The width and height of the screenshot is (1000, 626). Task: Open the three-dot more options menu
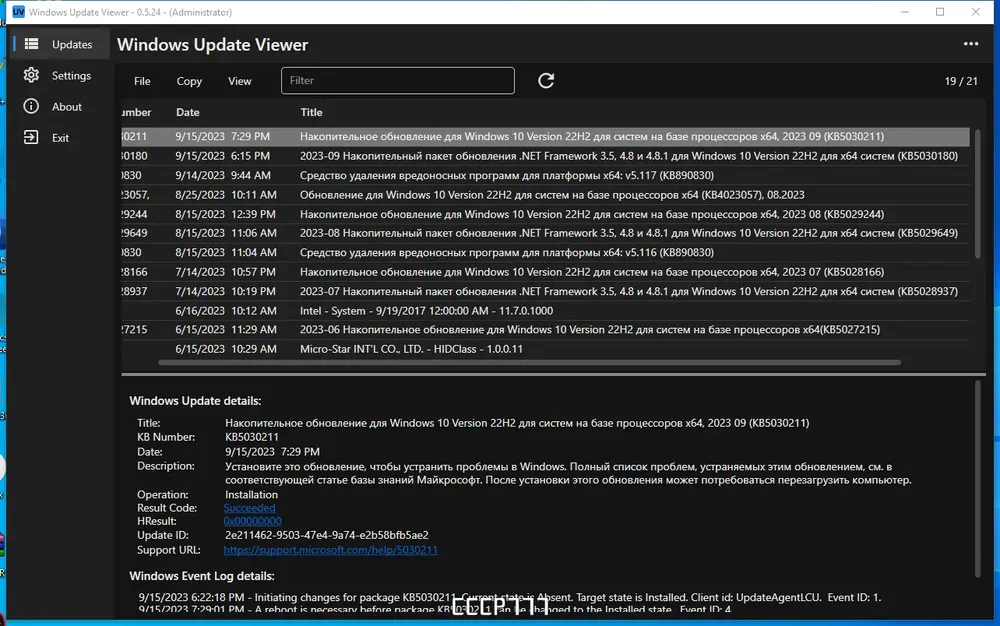pyautogui.click(x=971, y=44)
